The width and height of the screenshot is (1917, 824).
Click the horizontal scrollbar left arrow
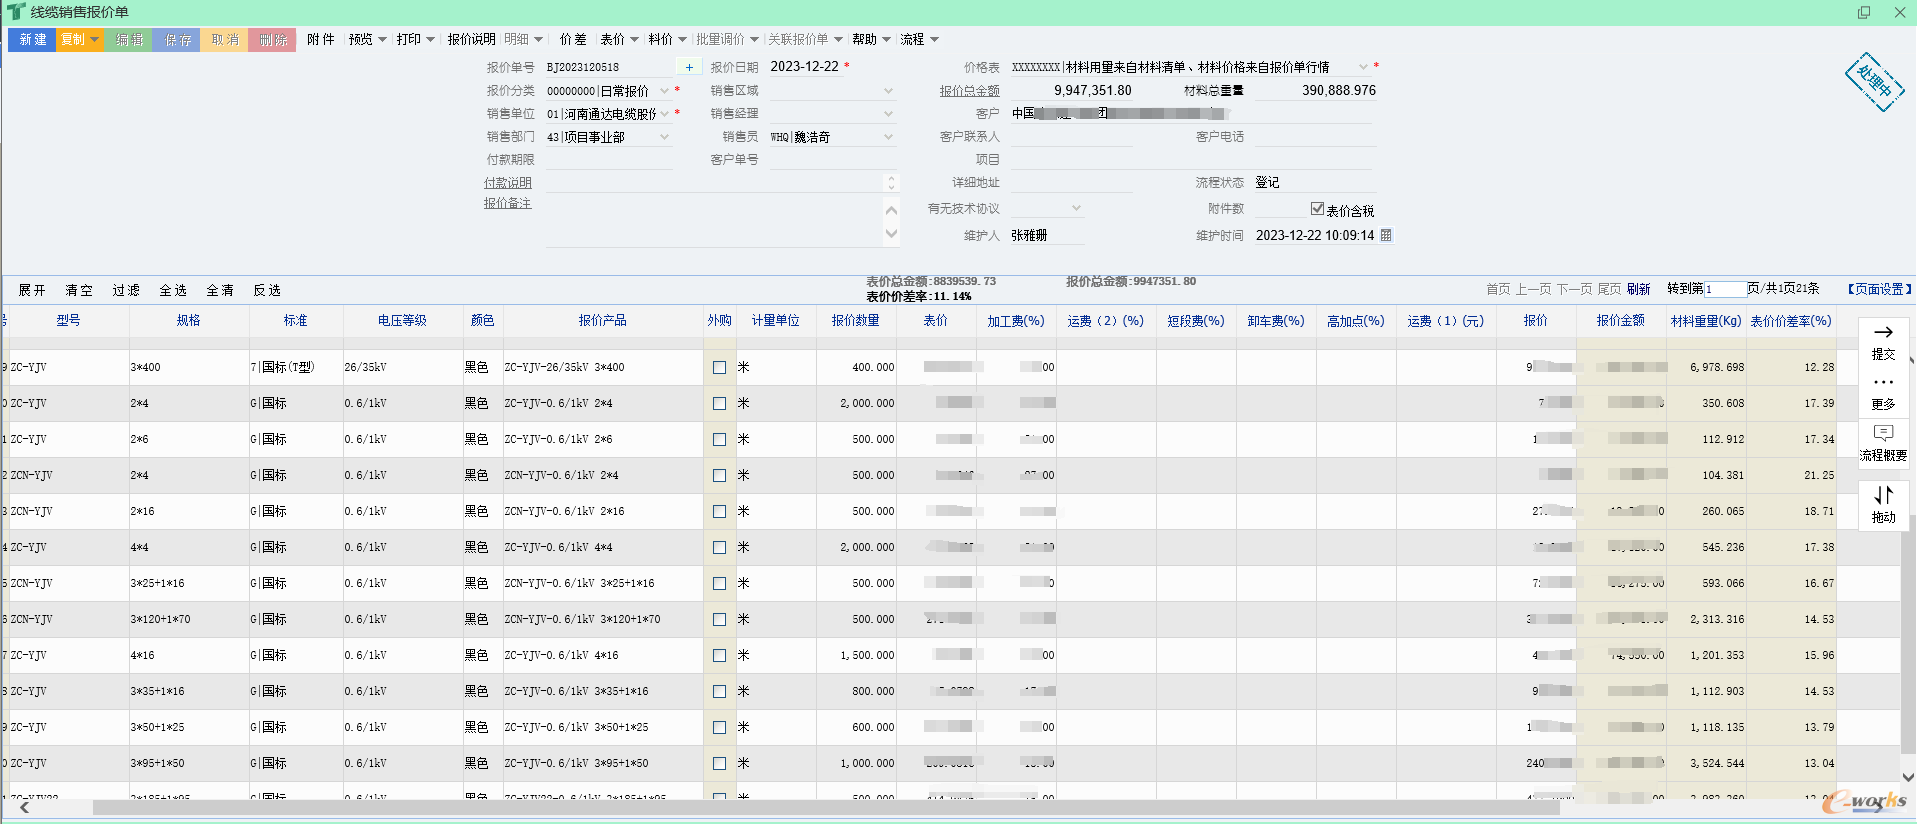coord(24,807)
